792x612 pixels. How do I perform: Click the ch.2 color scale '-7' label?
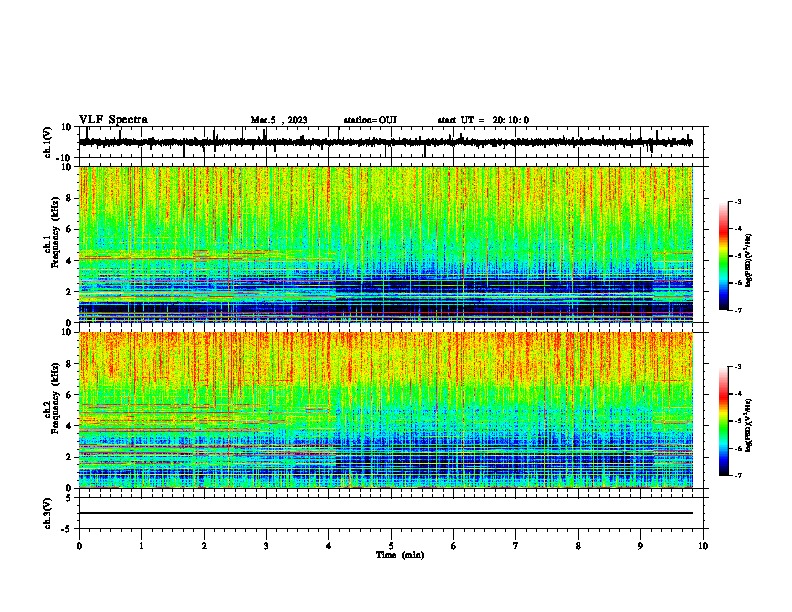737,476
